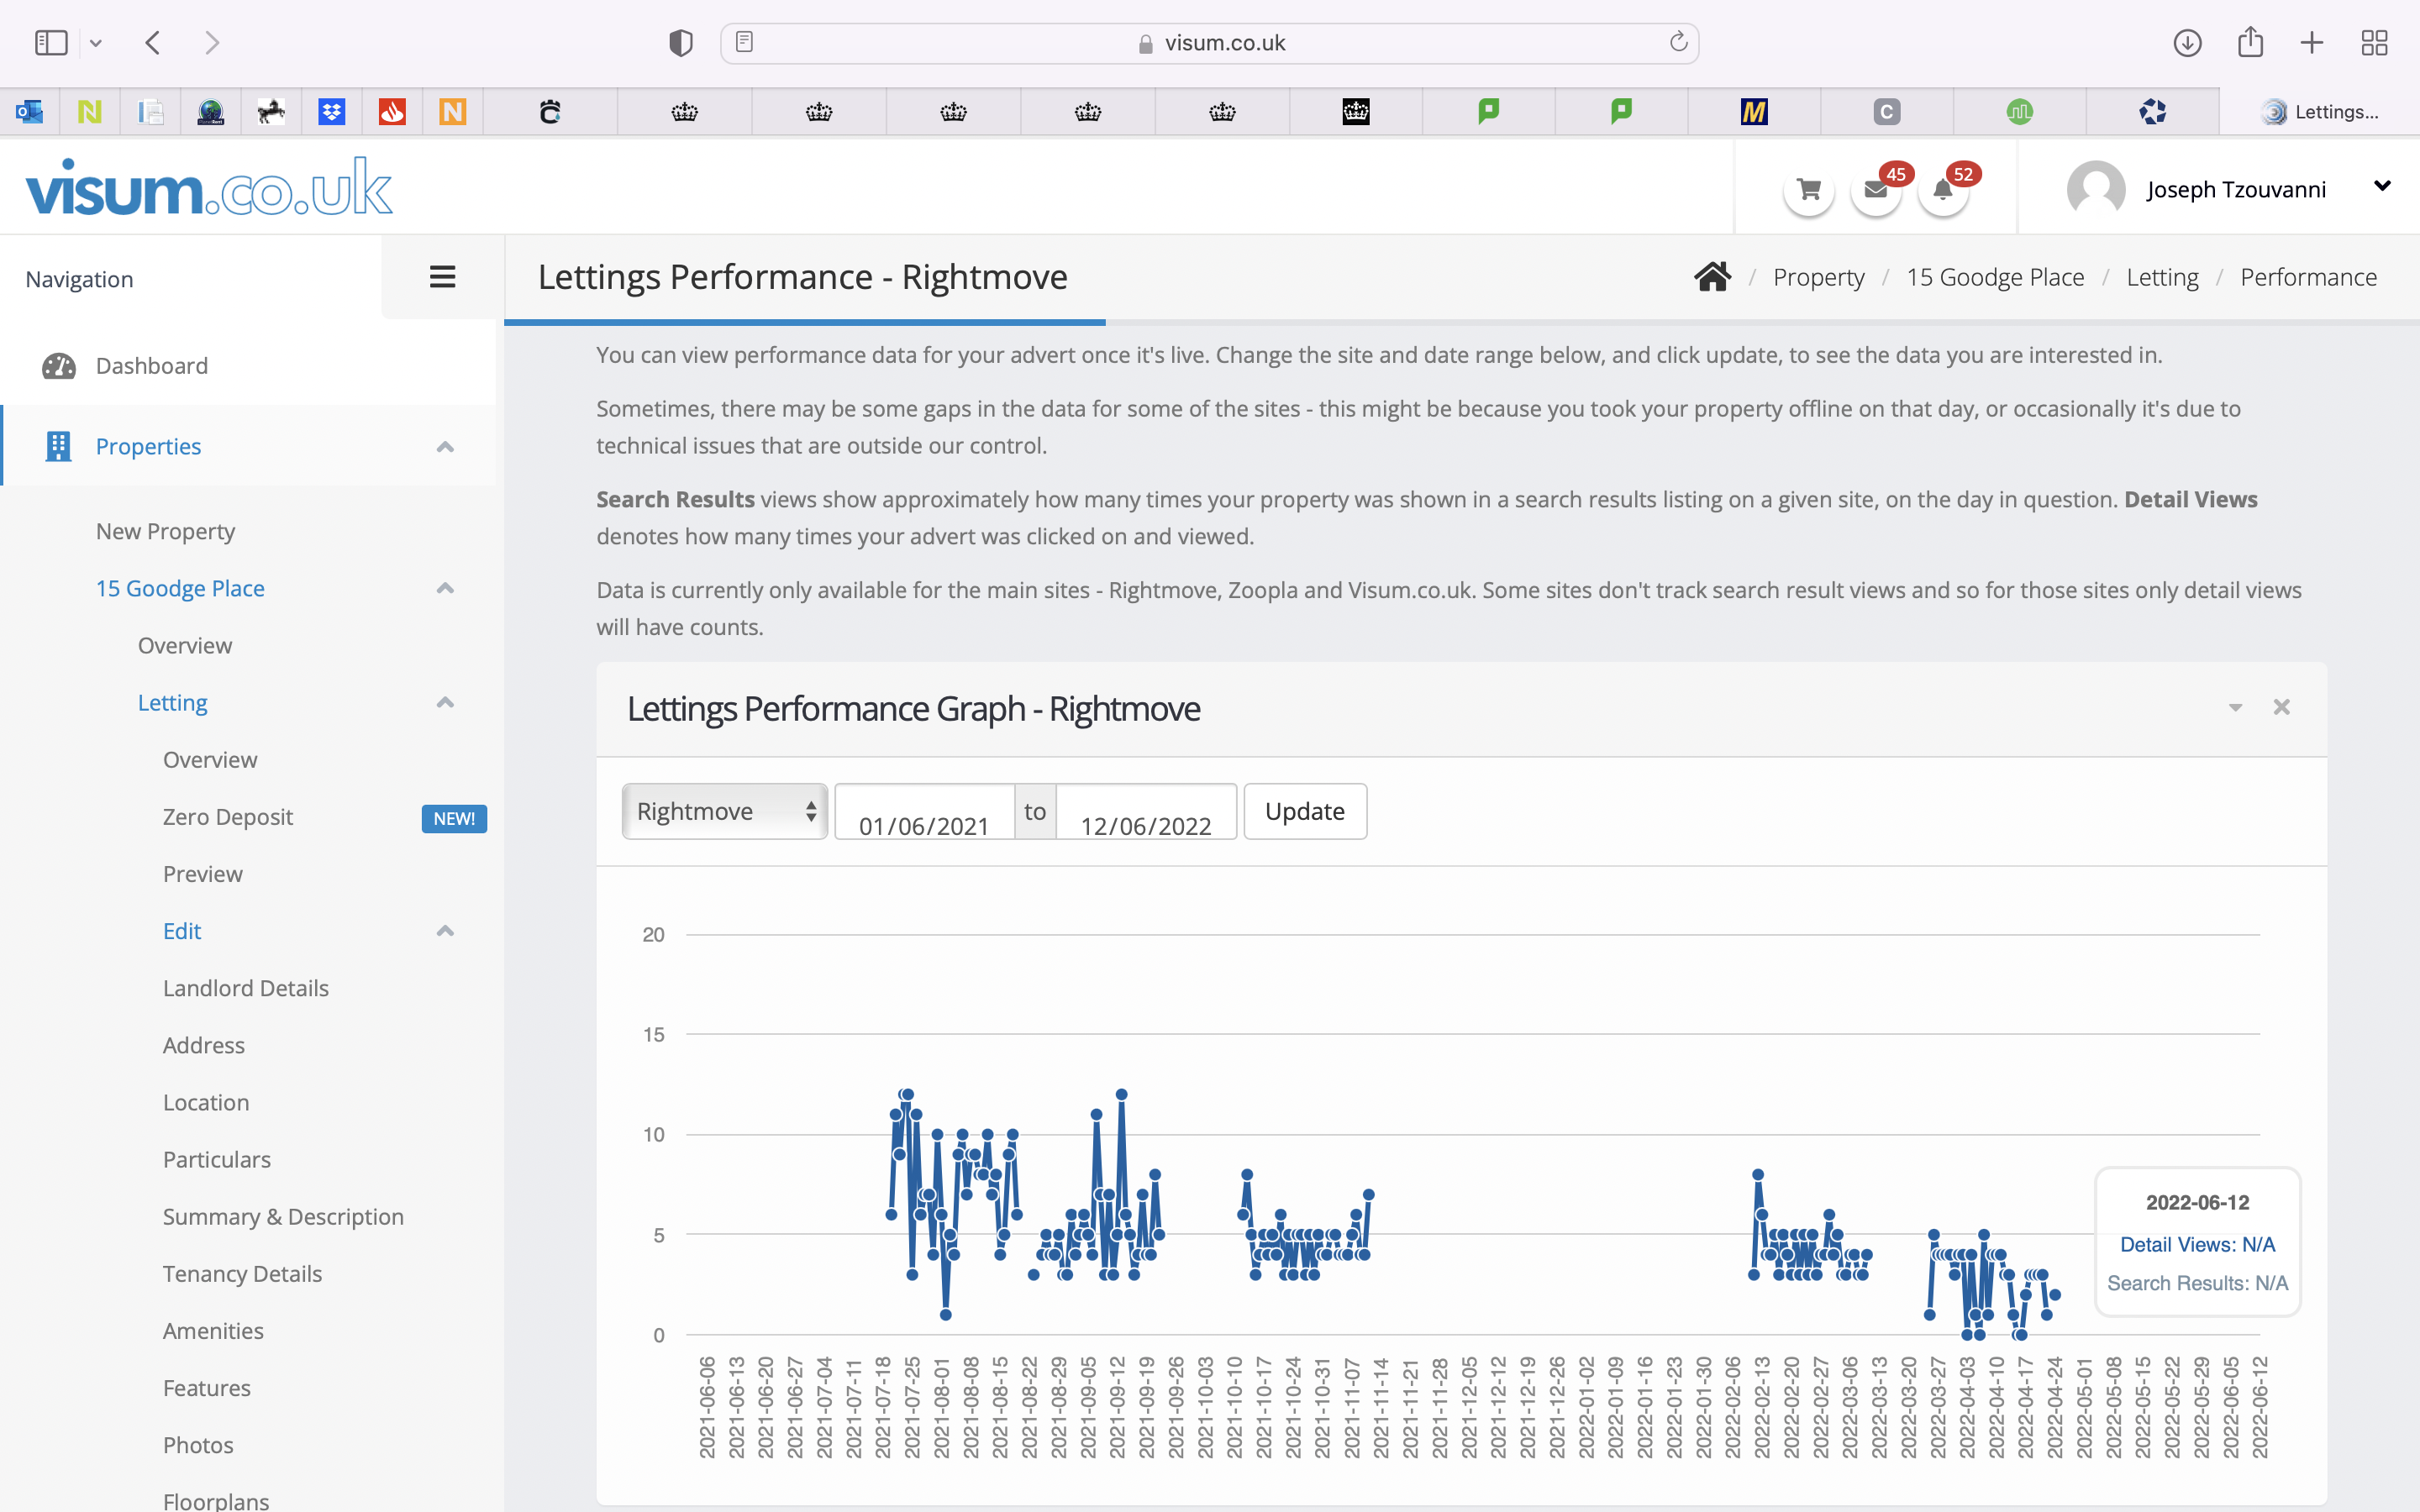Open Amenities edit page
Image resolution: width=2420 pixels, height=1512 pixels.
[213, 1330]
